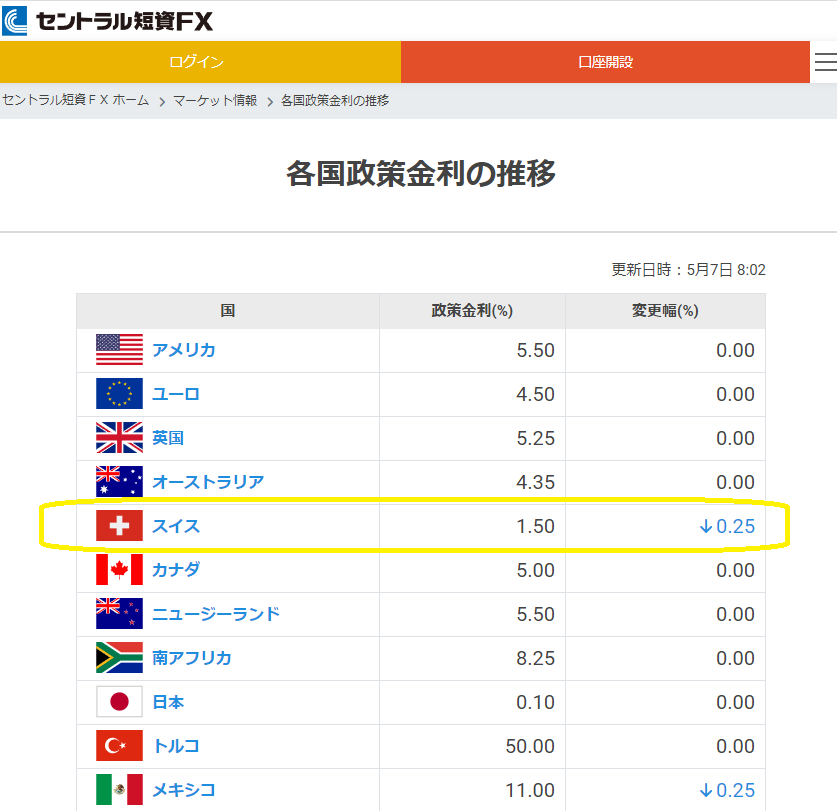
Task: Click the セントラル短資FX logo
Action: point(107,21)
